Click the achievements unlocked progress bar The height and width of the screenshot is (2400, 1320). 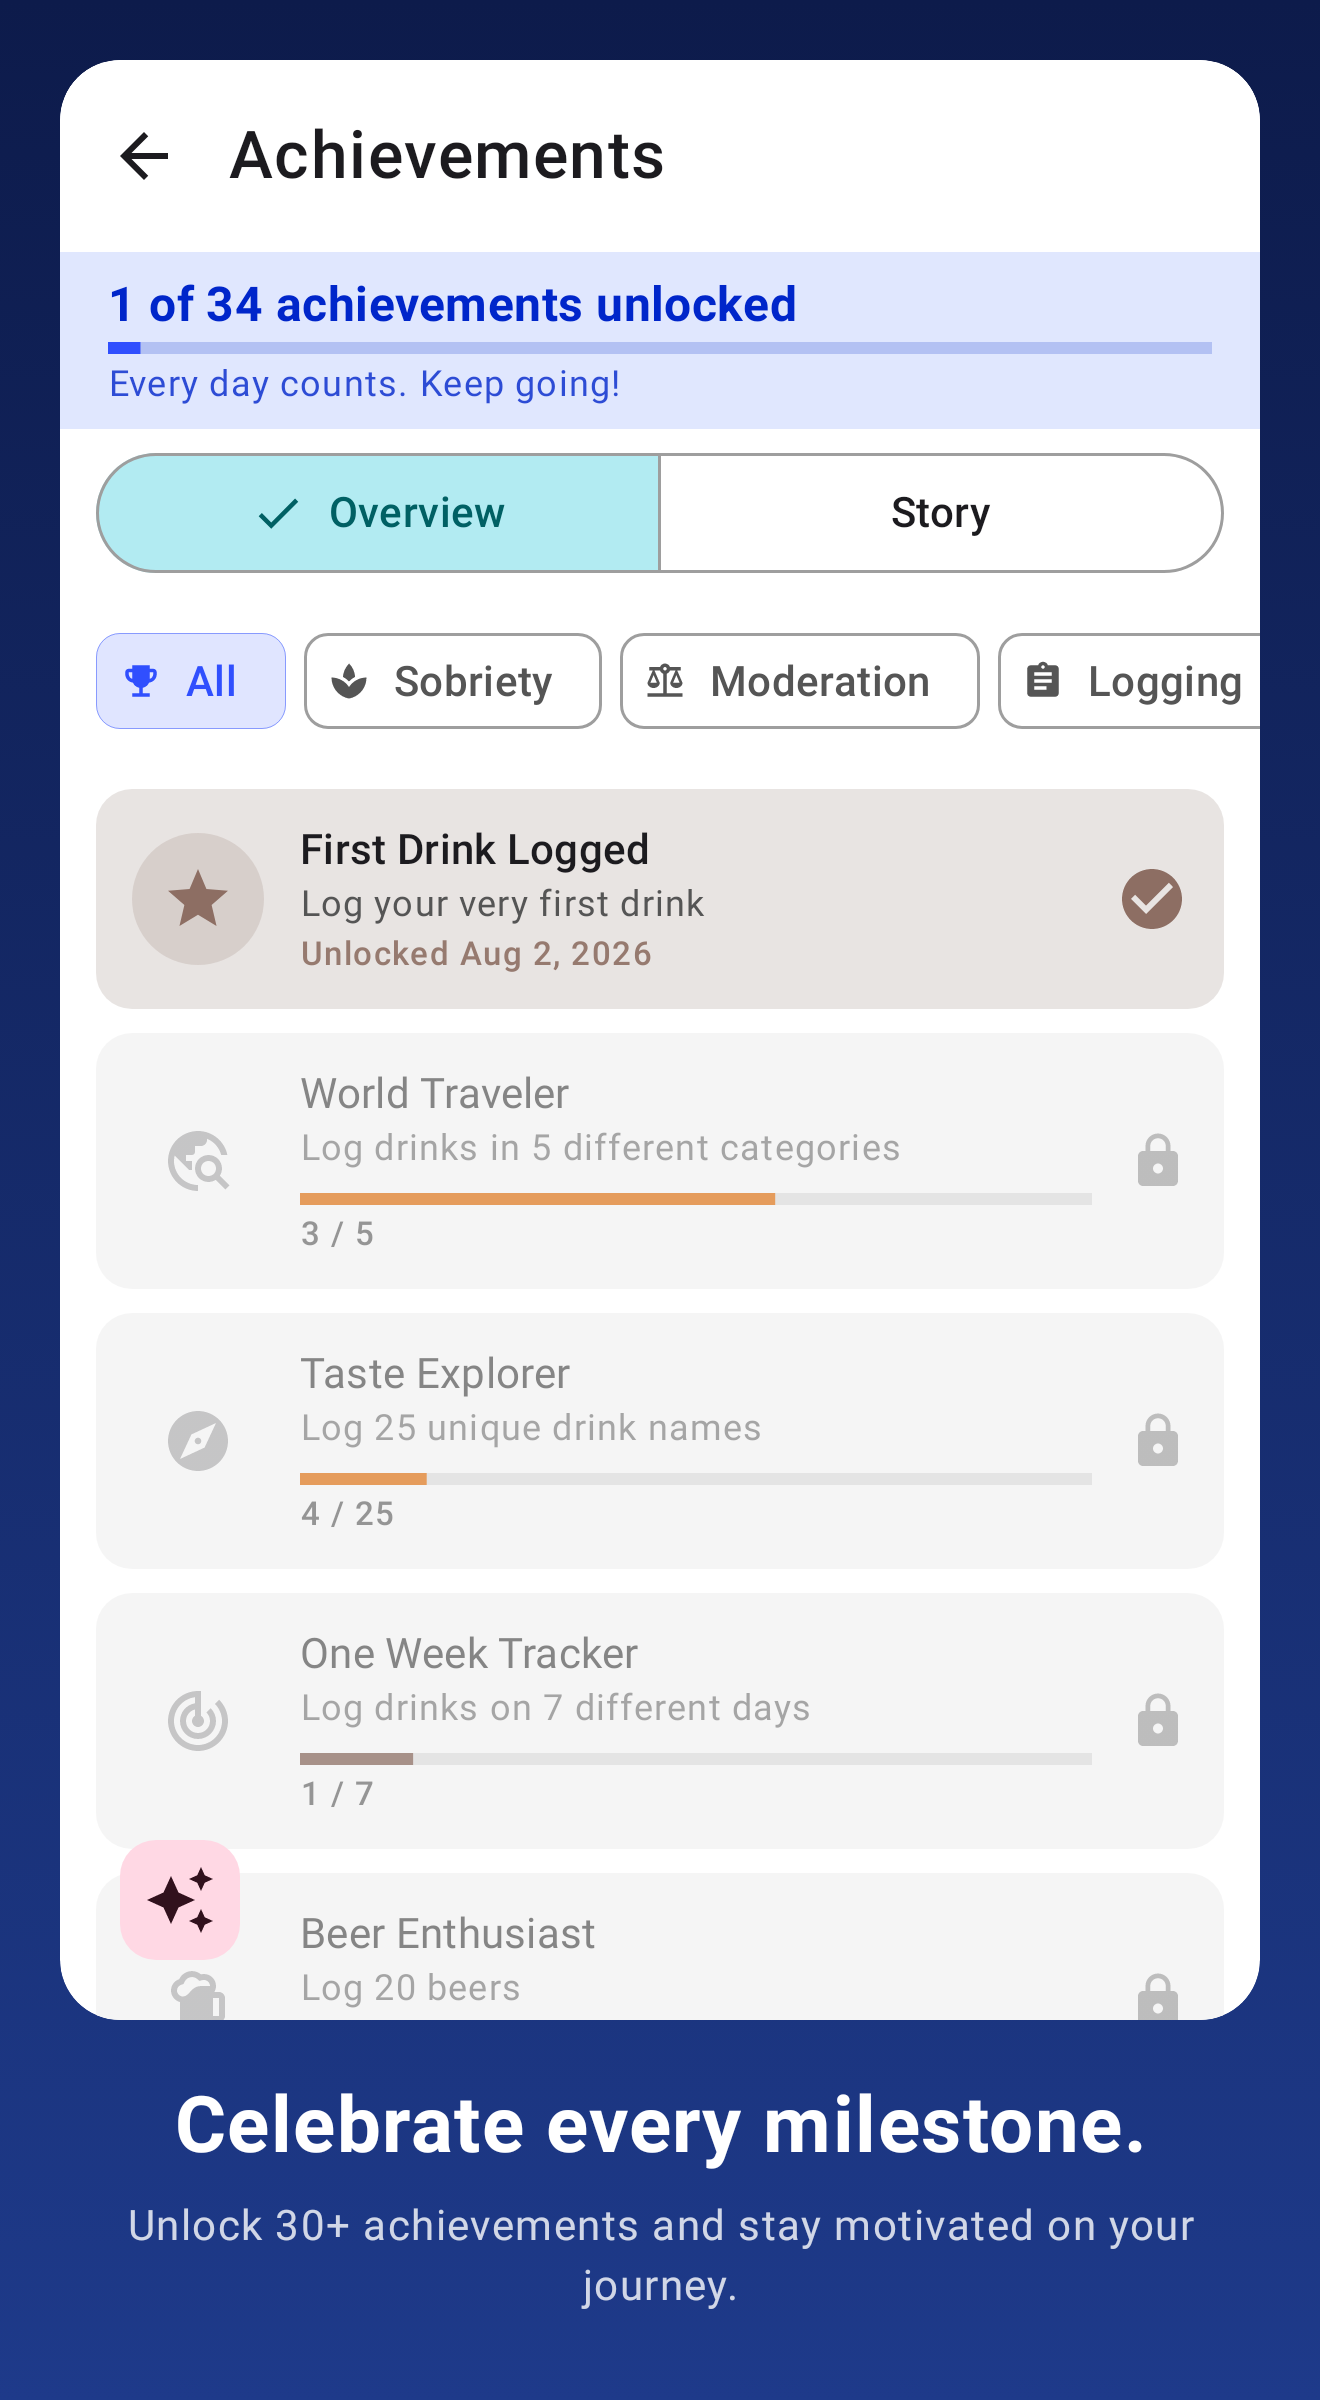point(660,348)
